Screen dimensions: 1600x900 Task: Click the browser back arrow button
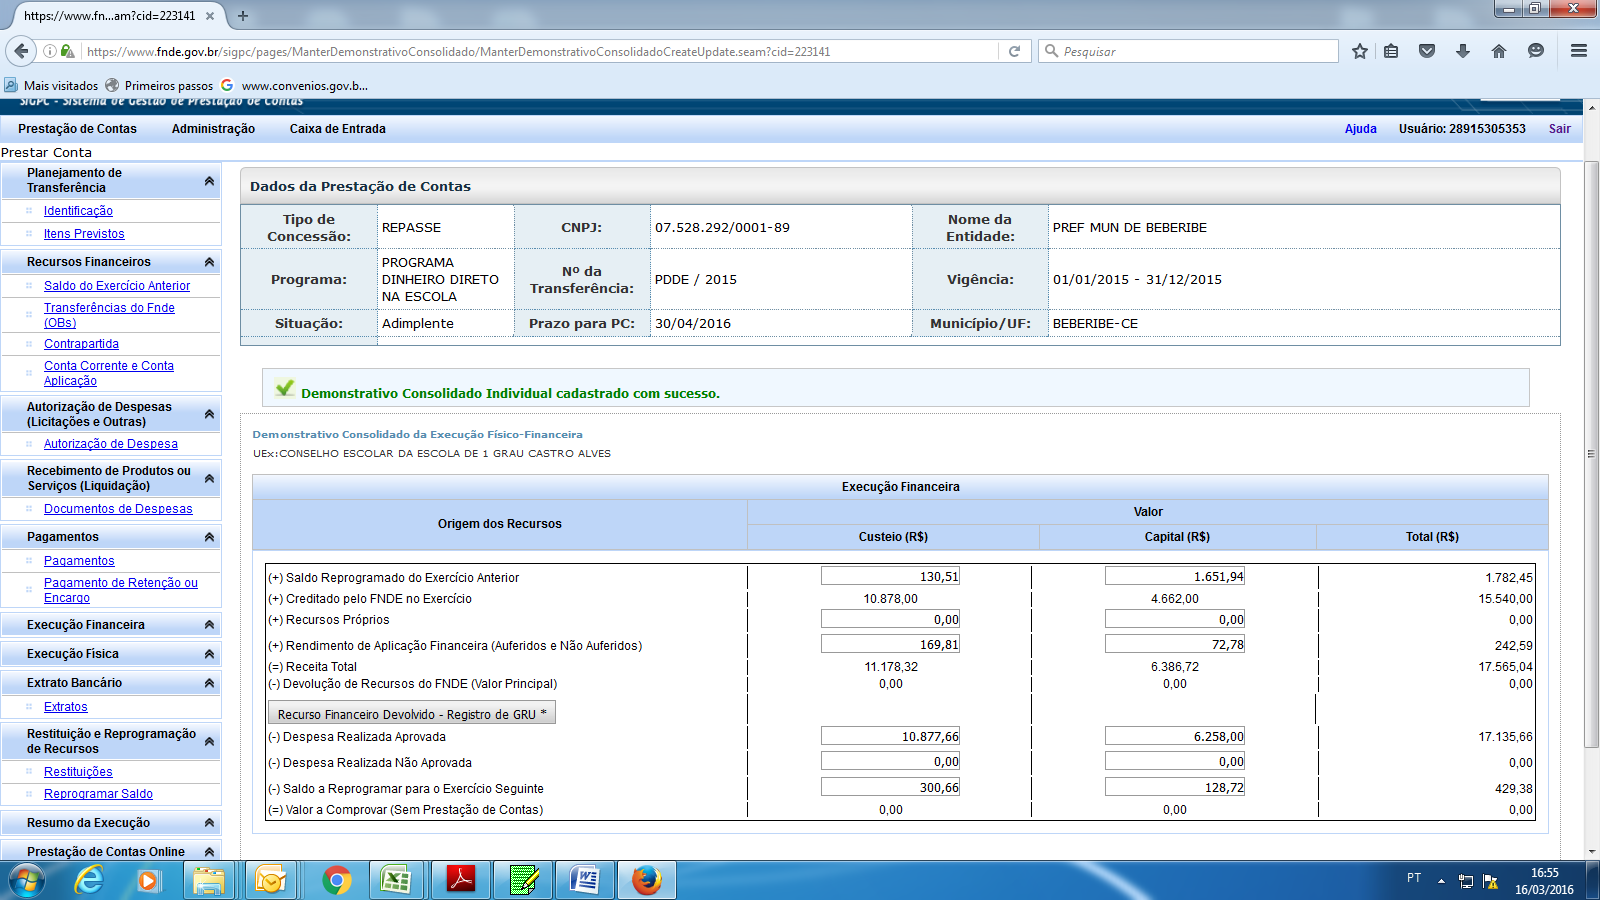tap(21, 51)
